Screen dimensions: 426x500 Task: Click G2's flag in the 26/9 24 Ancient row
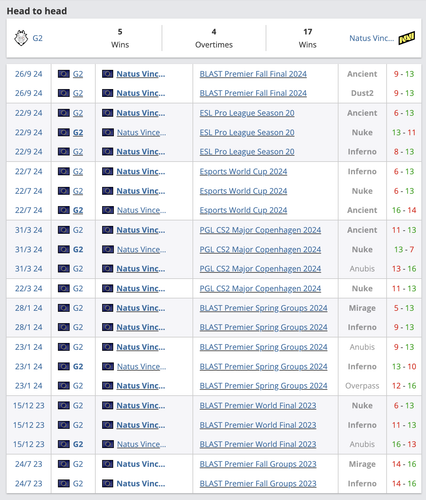point(64,74)
